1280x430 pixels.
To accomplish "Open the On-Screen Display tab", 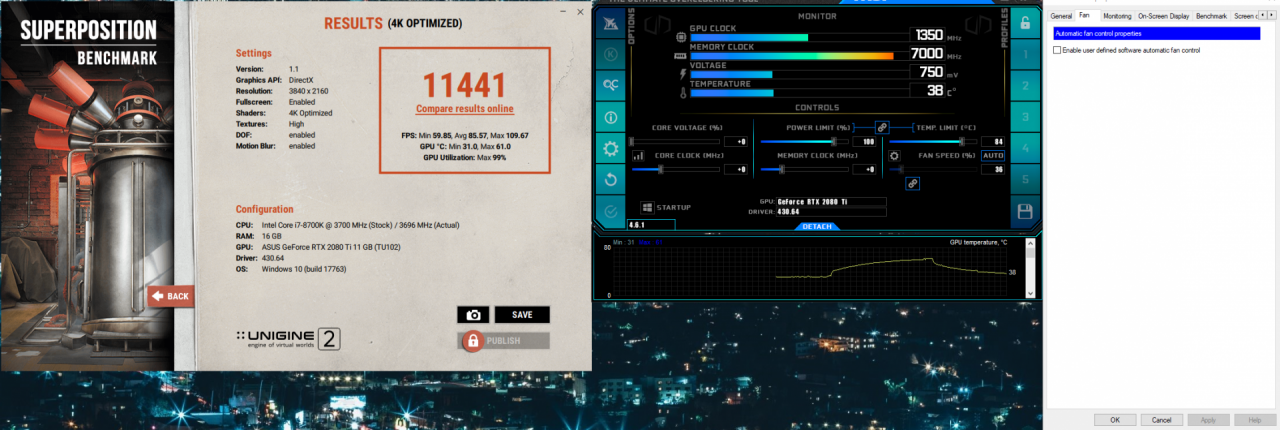I will point(1164,16).
